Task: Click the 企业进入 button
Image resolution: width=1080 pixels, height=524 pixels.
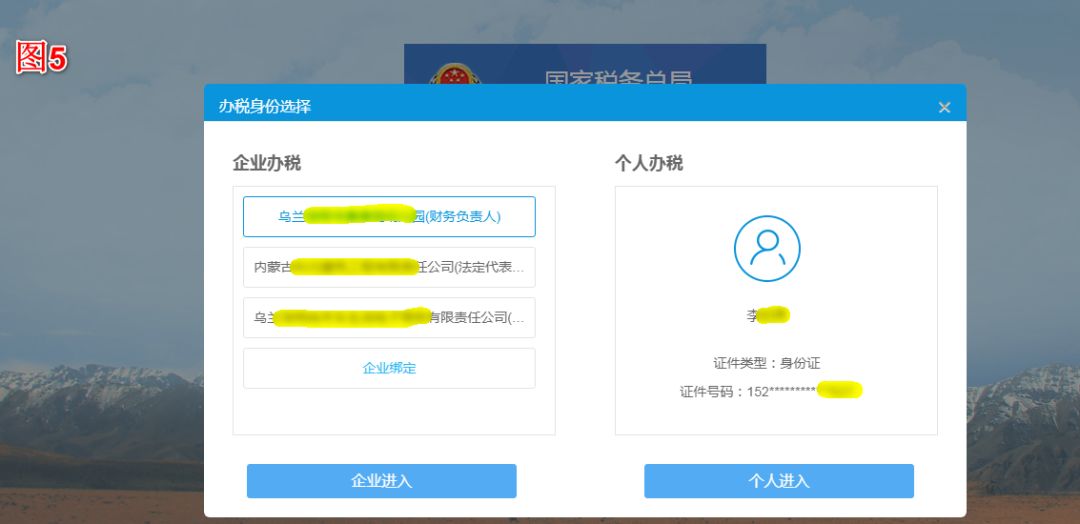Action: point(382,481)
